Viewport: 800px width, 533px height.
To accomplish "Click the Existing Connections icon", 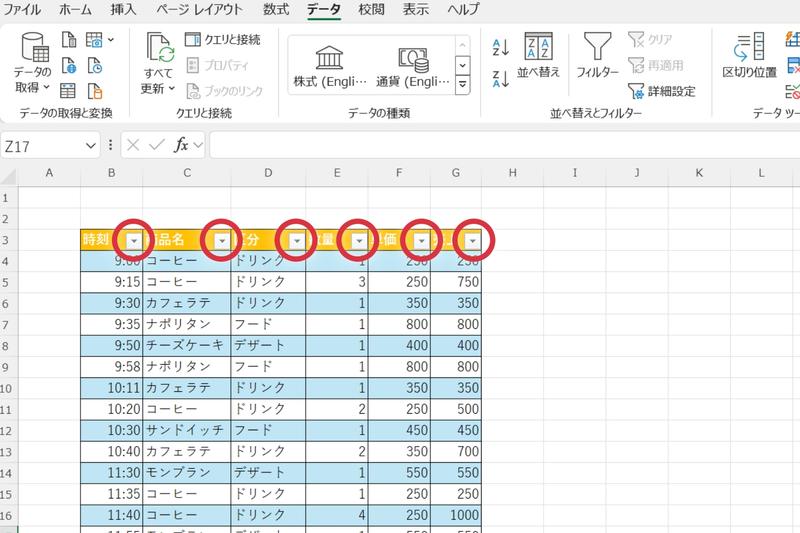I will point(94,91).
